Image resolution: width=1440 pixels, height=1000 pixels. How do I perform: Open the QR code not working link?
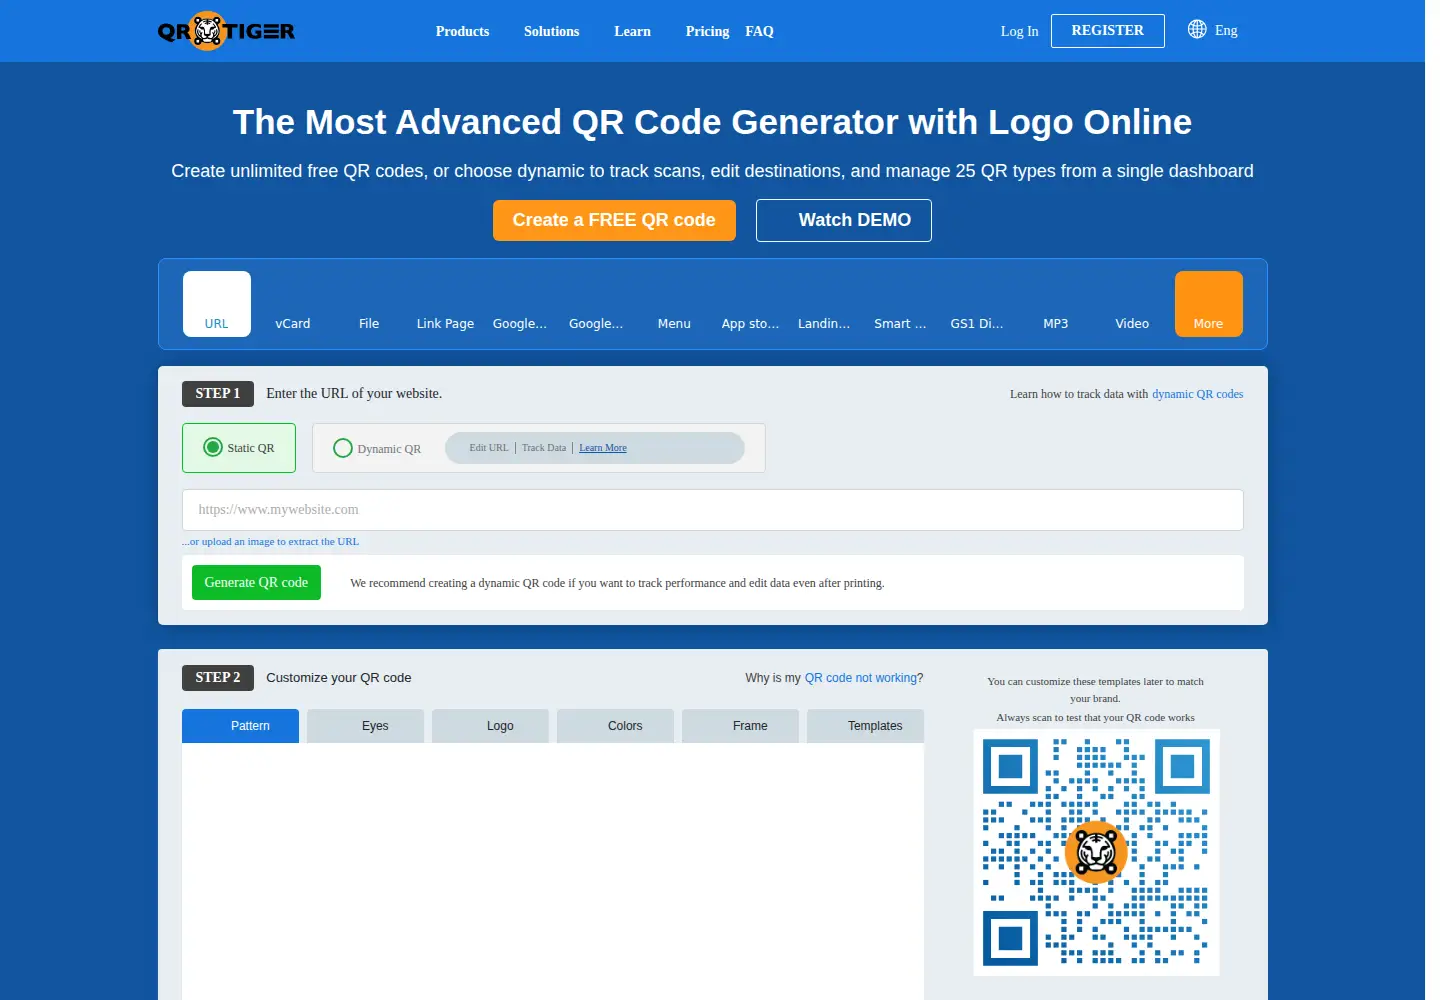861,678
